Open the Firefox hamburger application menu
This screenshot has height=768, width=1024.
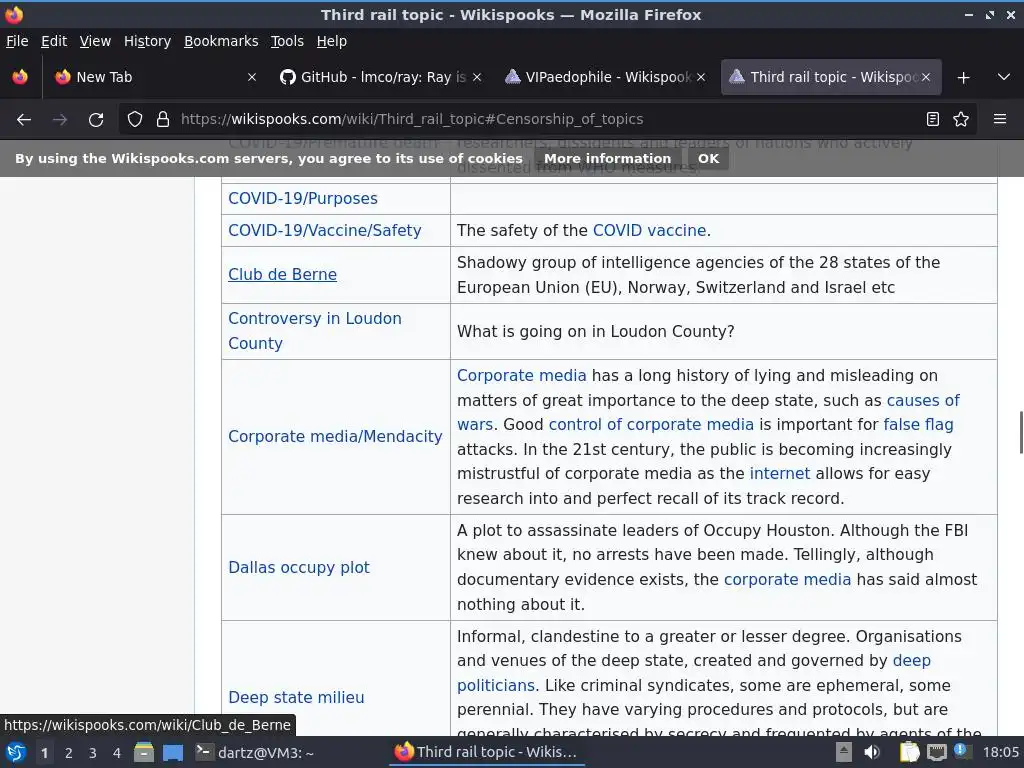click(x=999, y=120)
